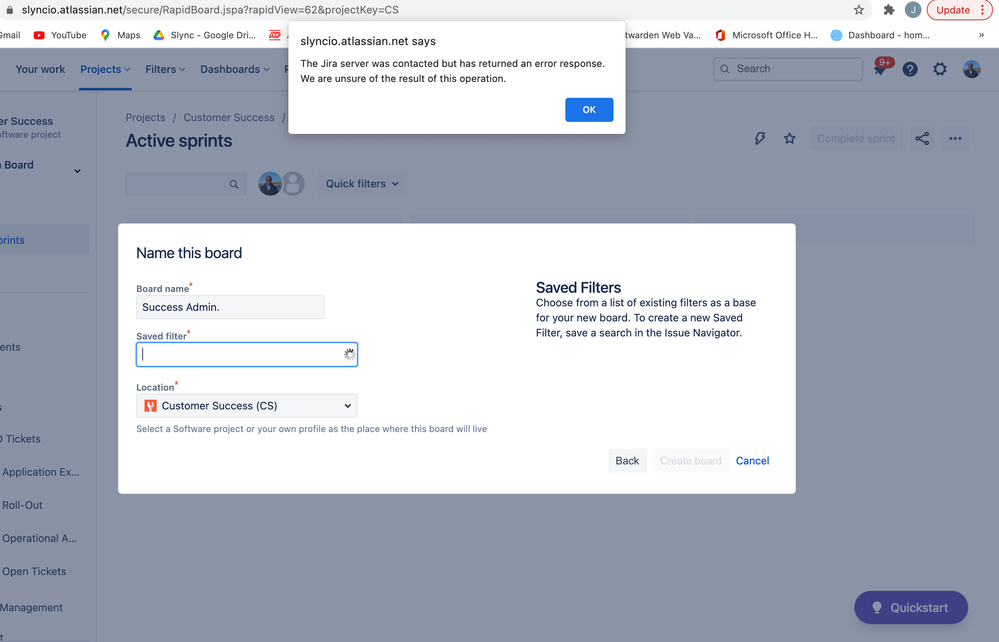The height and width of the screenshot is (642, 999).
Task: Show more bookmarks with the double chevron
Action: pos(981,35)
